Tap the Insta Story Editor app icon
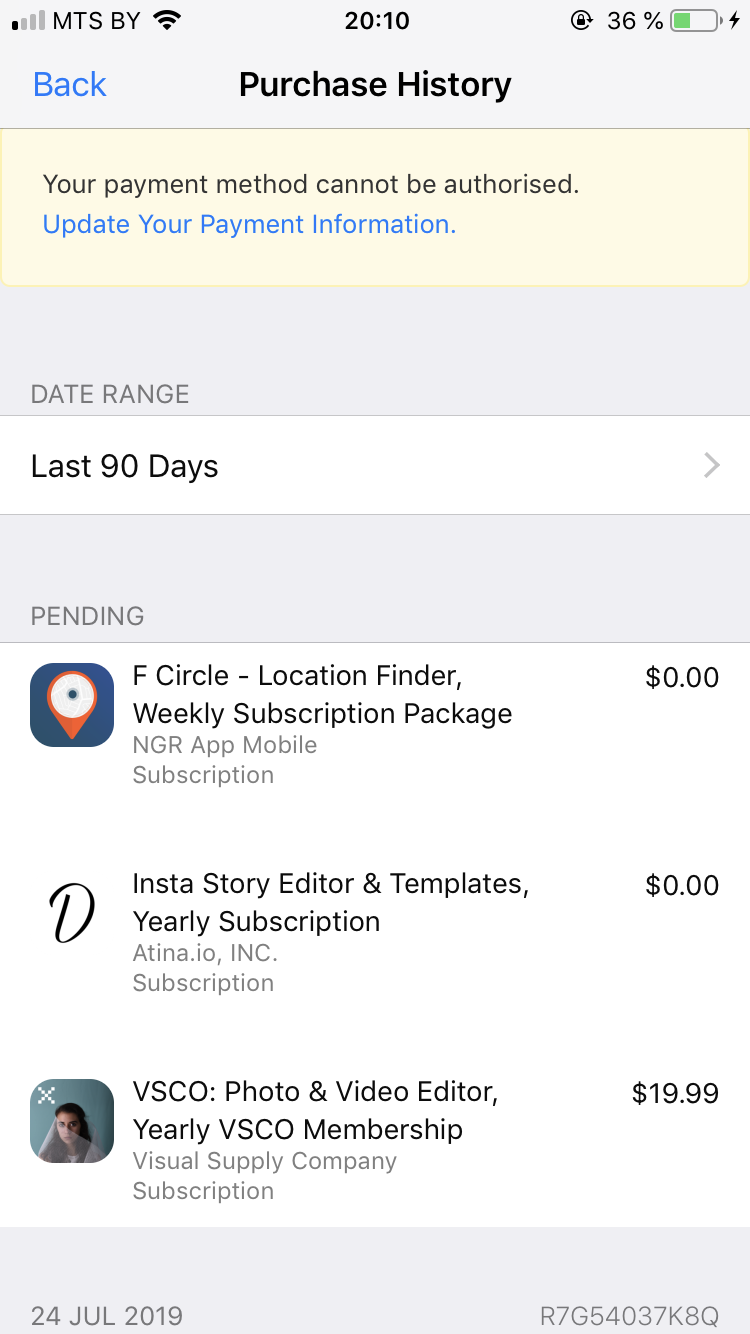750x1334 pixels. pyautogui.click(x=72, y=913)
